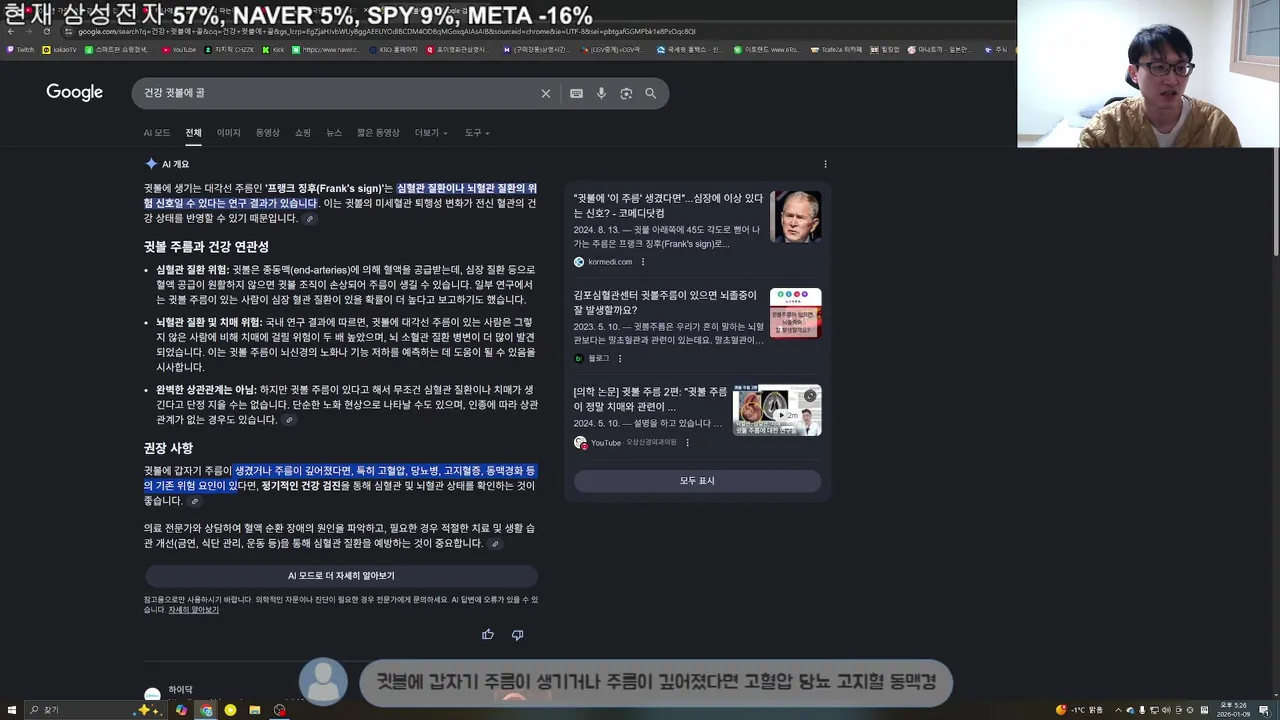Reload the page in browser toolbar

point(46,31)
